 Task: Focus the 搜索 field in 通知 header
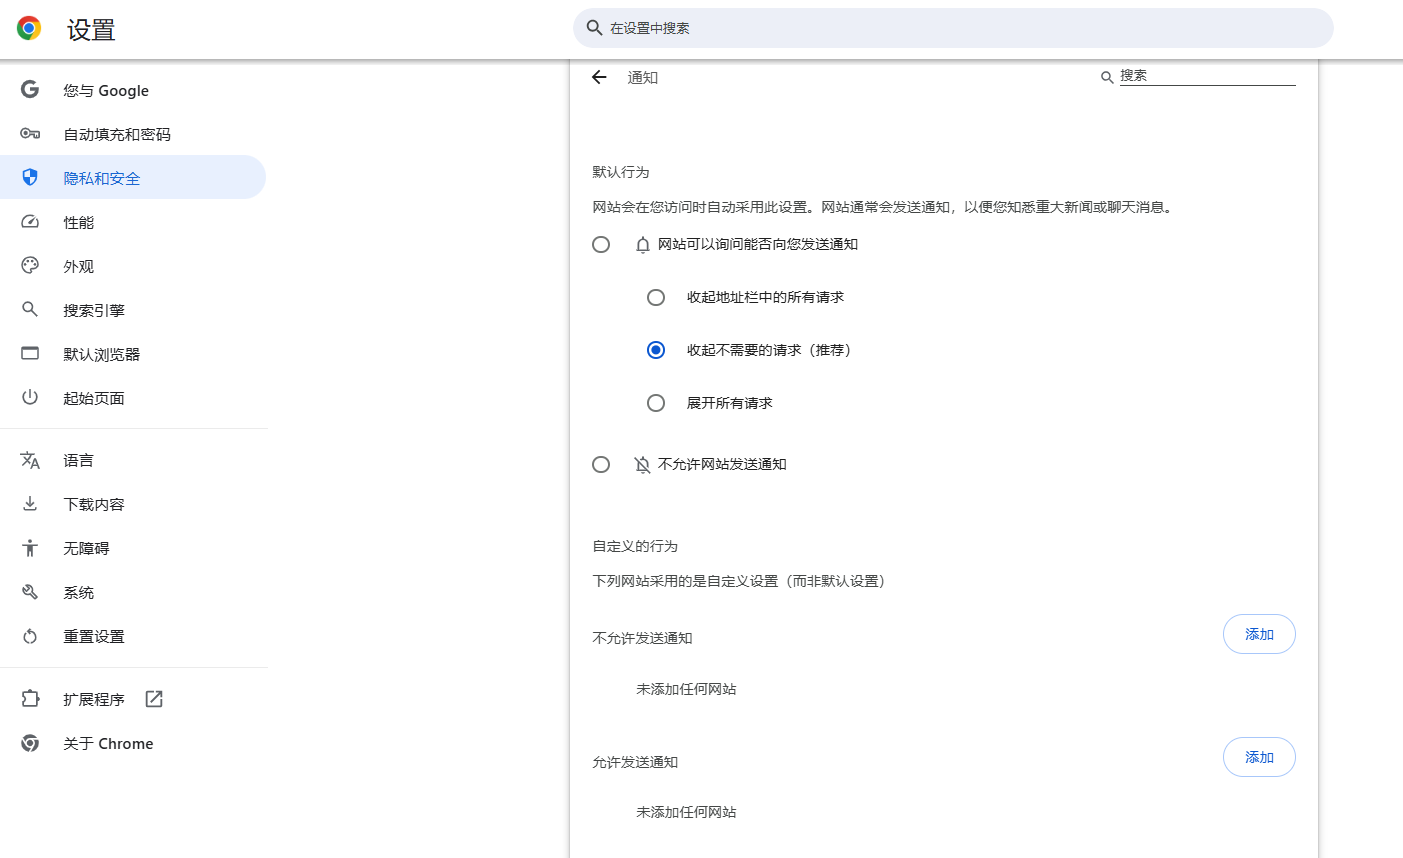pyautogui.click(x=1207, y=76)
